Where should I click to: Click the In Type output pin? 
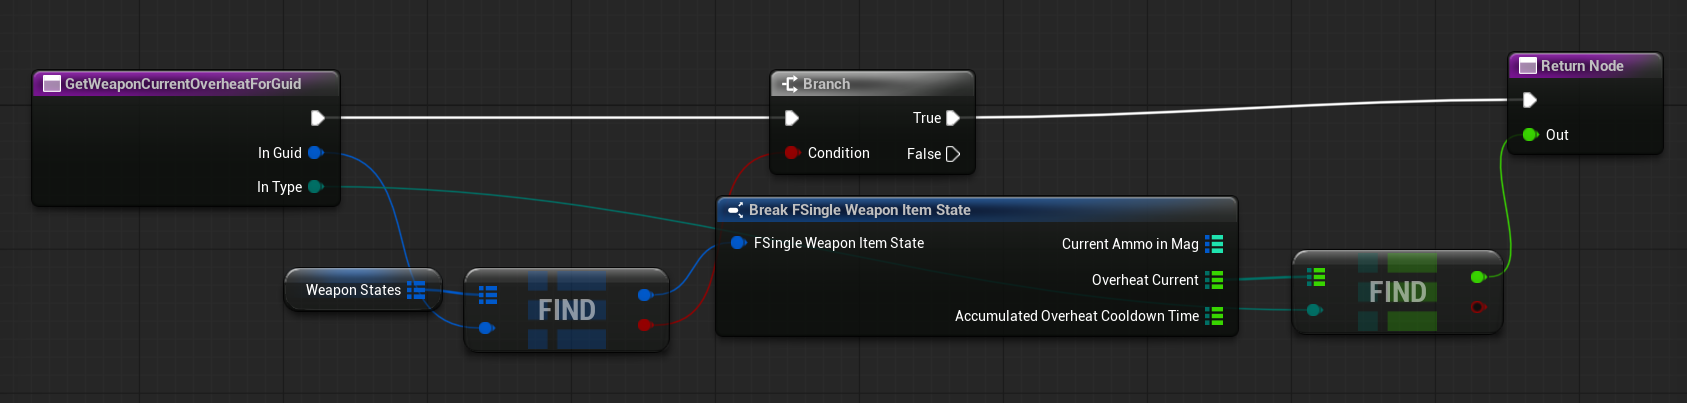[x=315, y=187]
